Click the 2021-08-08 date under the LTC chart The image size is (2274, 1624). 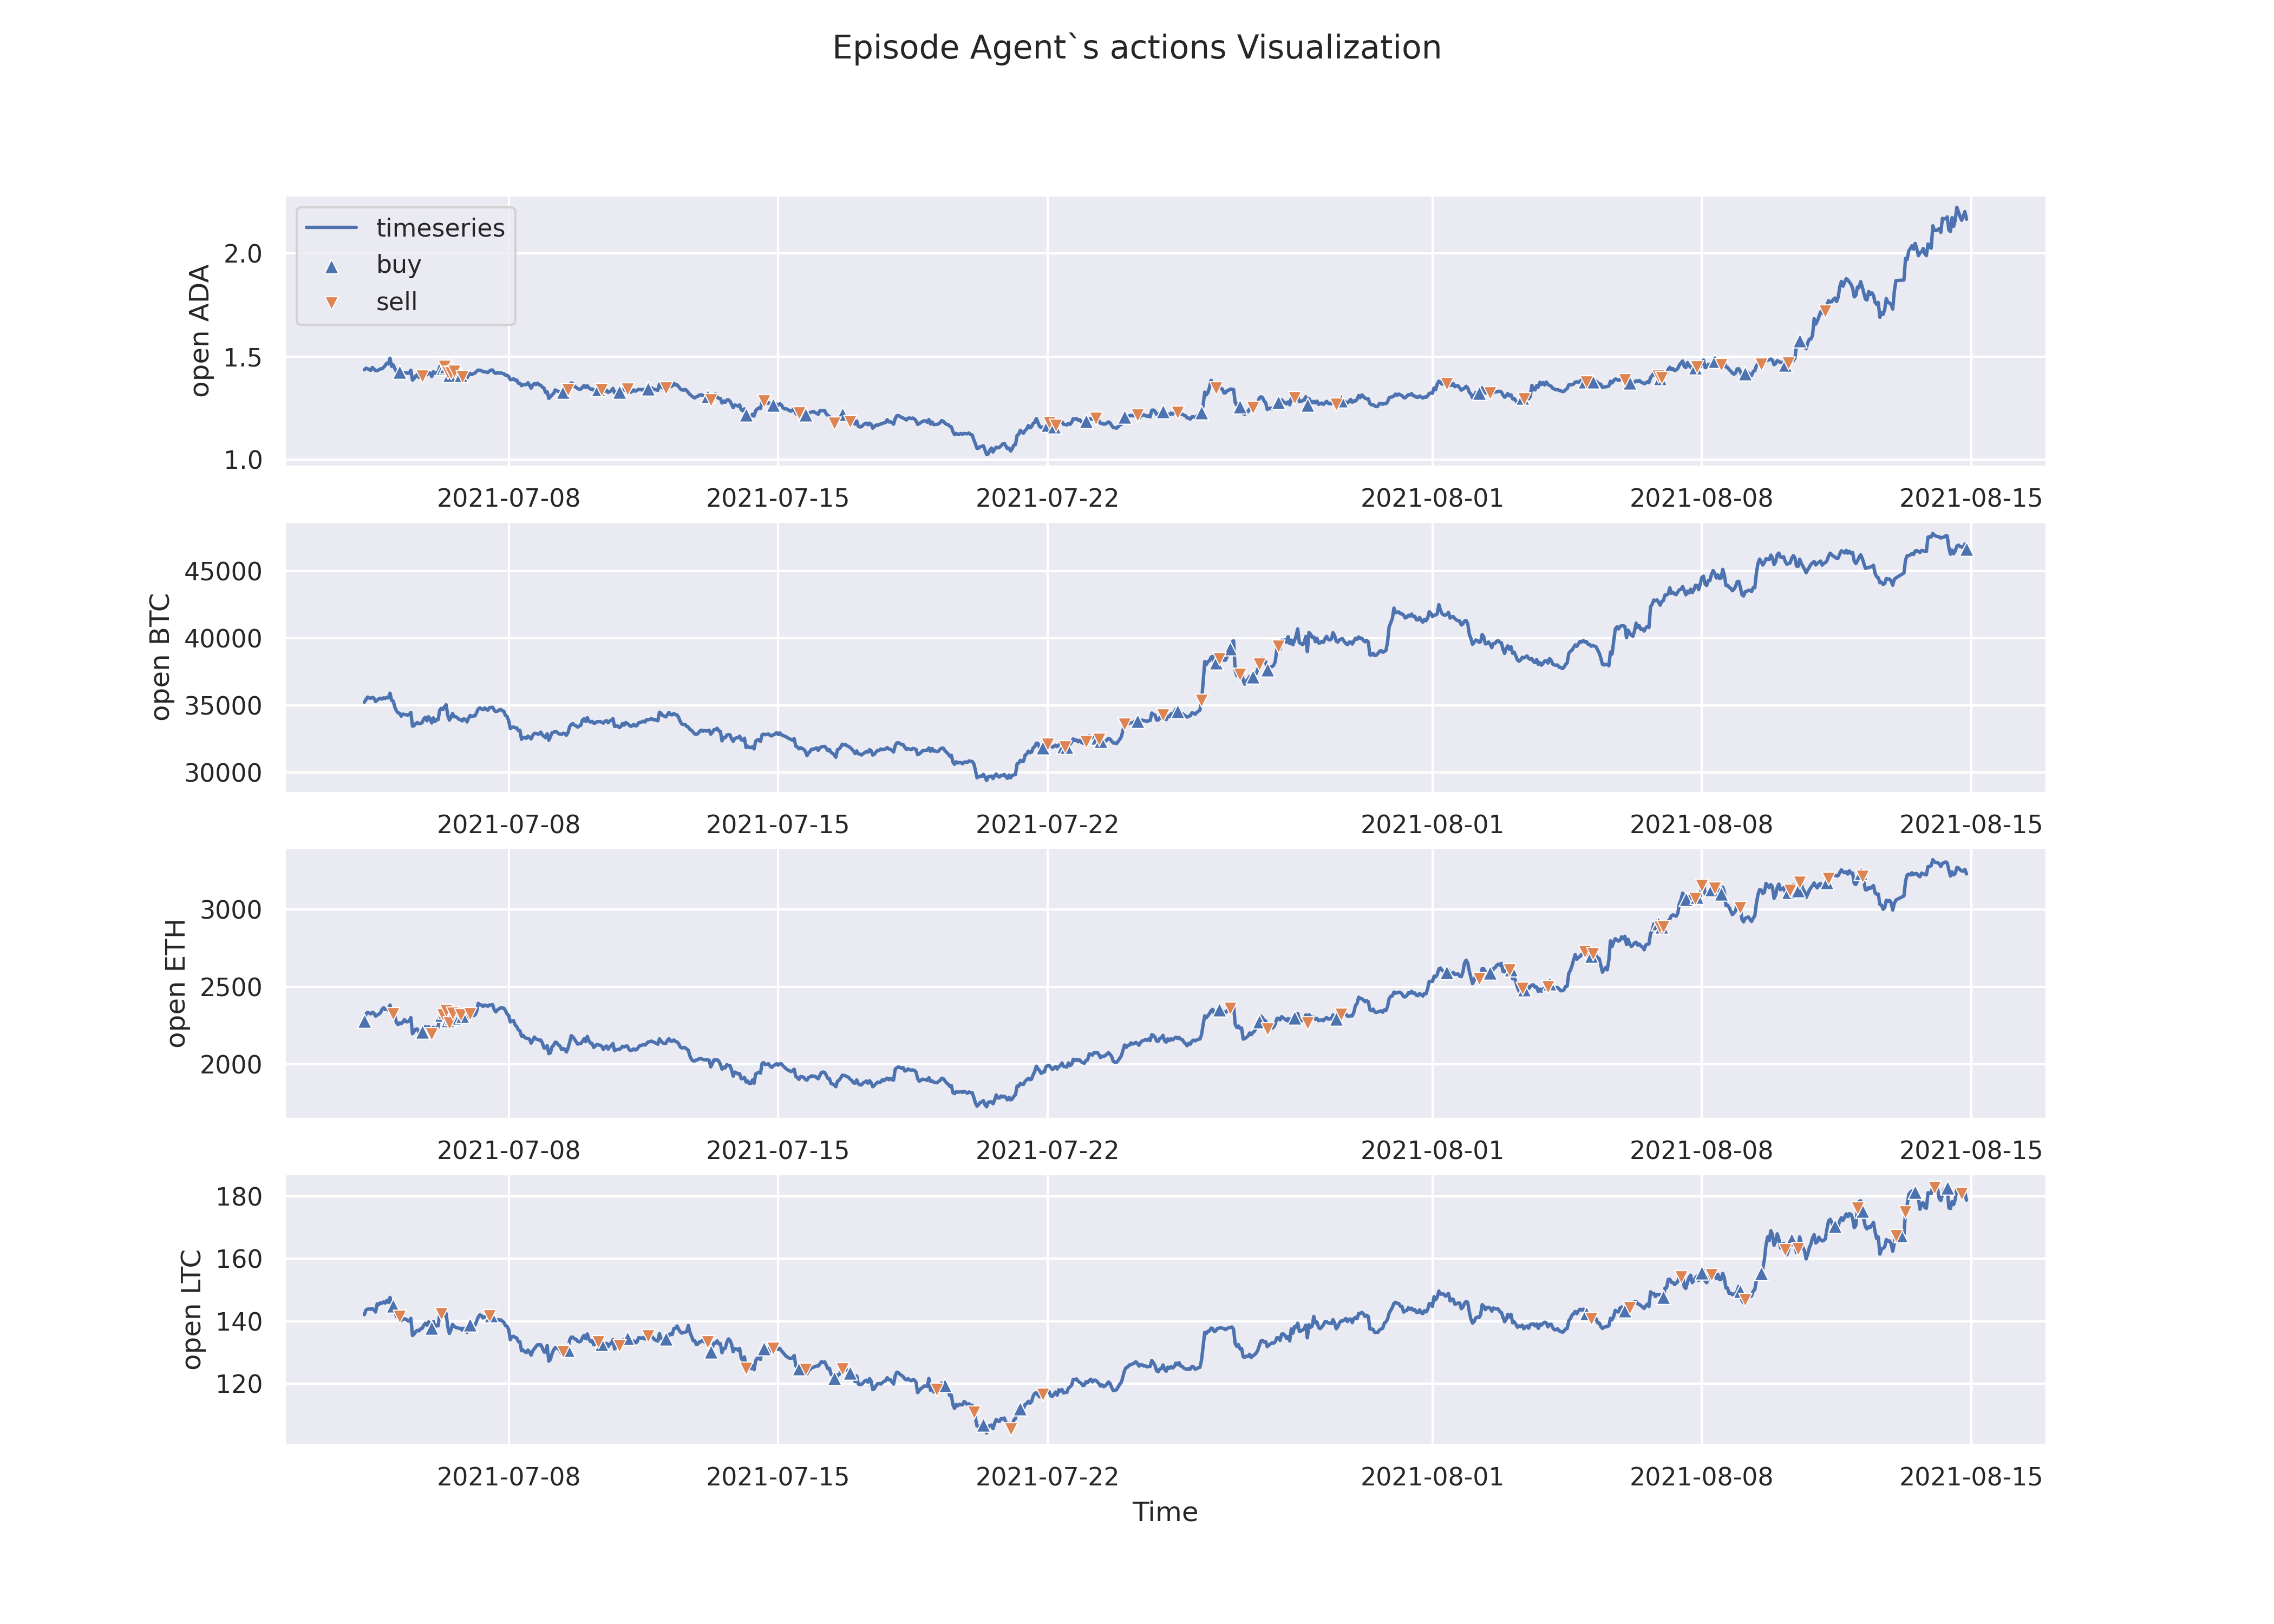pyautogui.click(x=1701, y=1477)
